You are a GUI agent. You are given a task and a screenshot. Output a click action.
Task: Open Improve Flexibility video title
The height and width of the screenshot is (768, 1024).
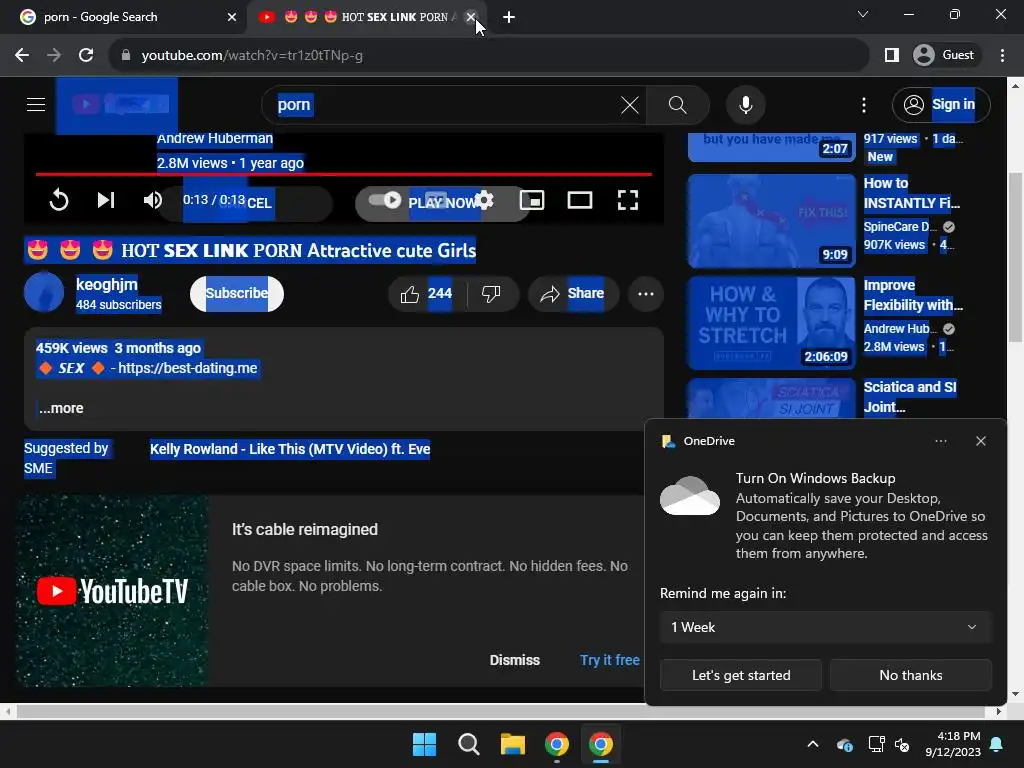tap(913, 295)
